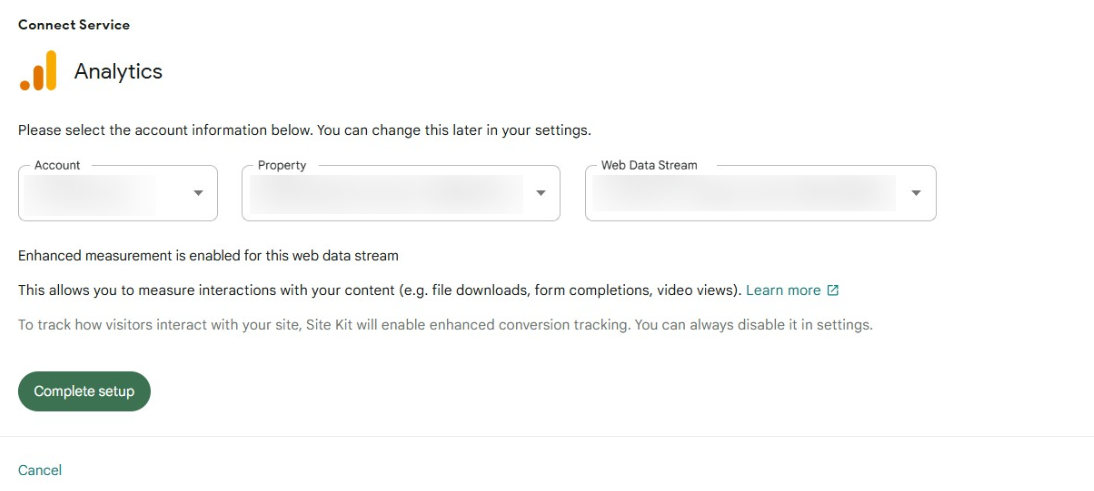Click the Enhanced measurement is enabled message

(x=209, y=255)
